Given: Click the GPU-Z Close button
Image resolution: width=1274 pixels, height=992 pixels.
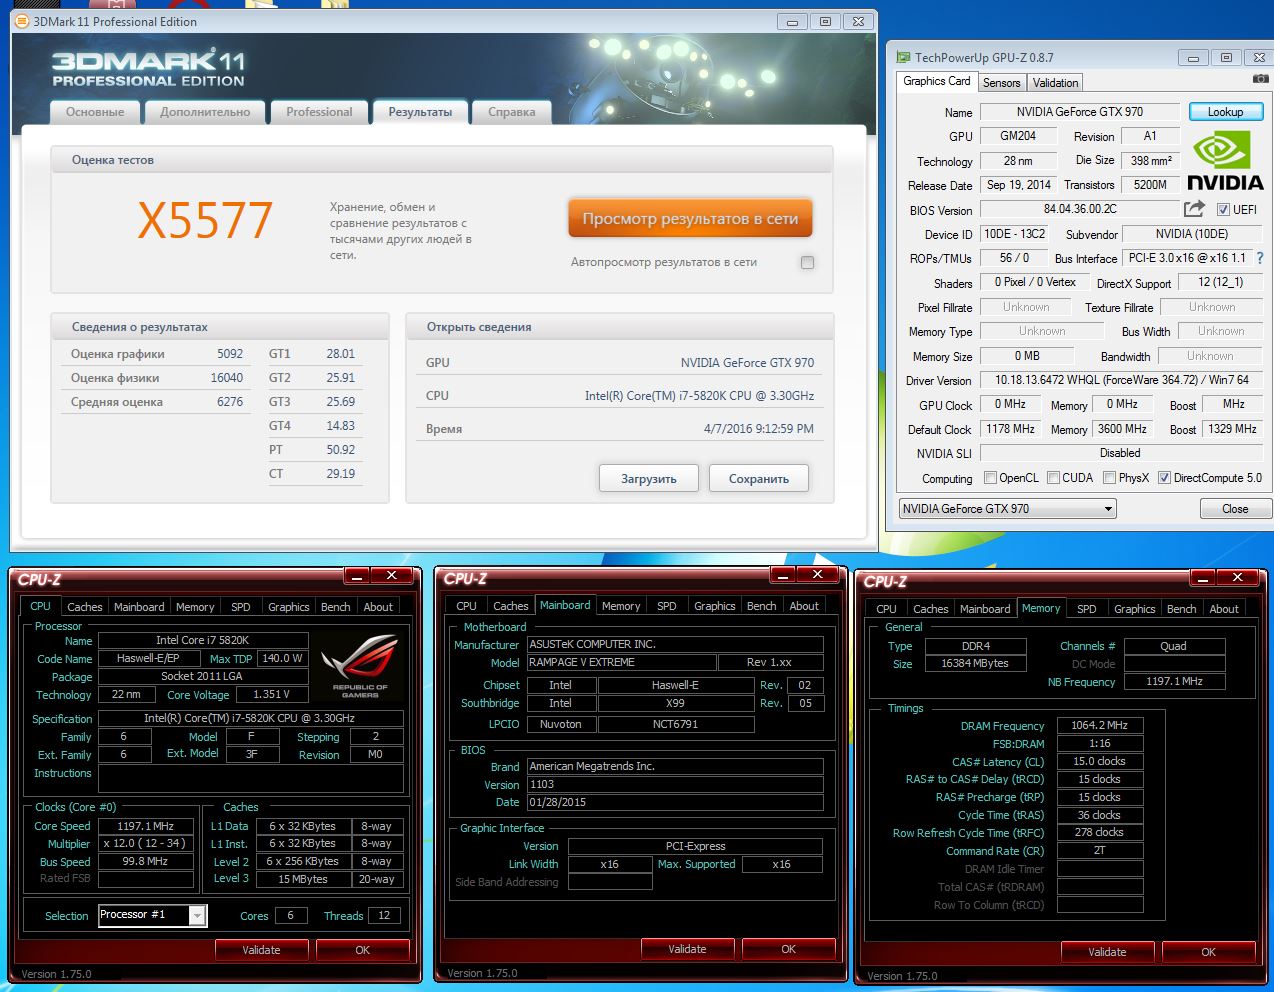Looking at the screenshot, I should click(1235, 509).
